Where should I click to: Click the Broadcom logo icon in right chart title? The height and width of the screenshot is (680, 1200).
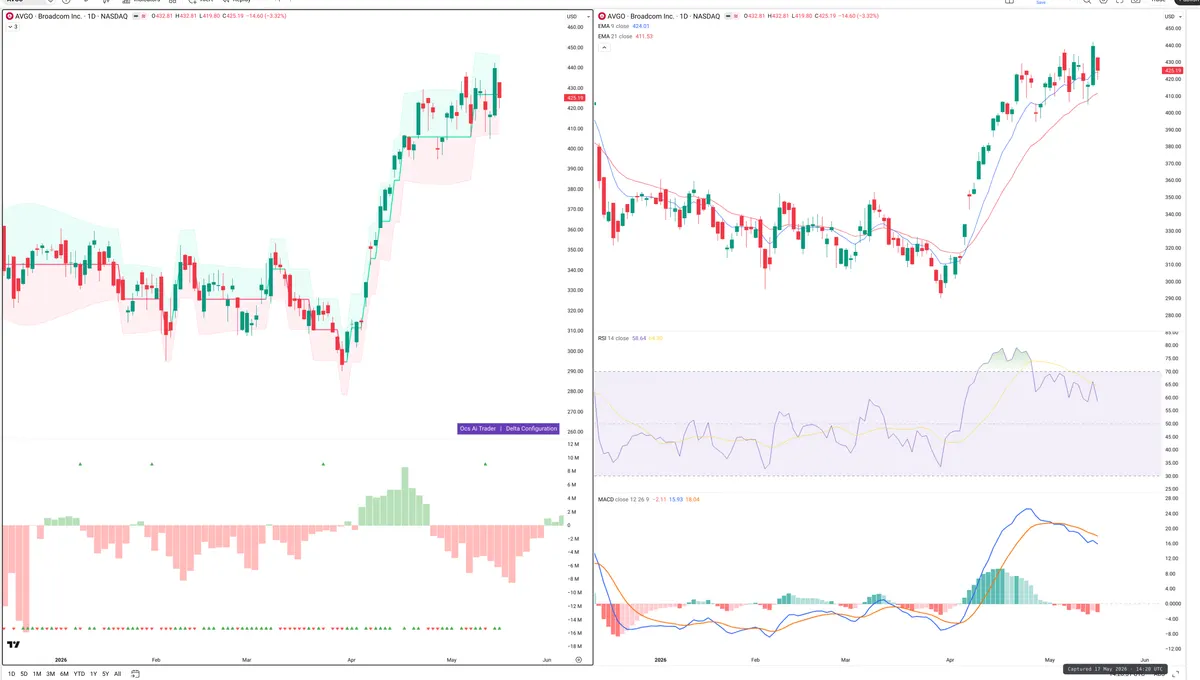[602, 16]
